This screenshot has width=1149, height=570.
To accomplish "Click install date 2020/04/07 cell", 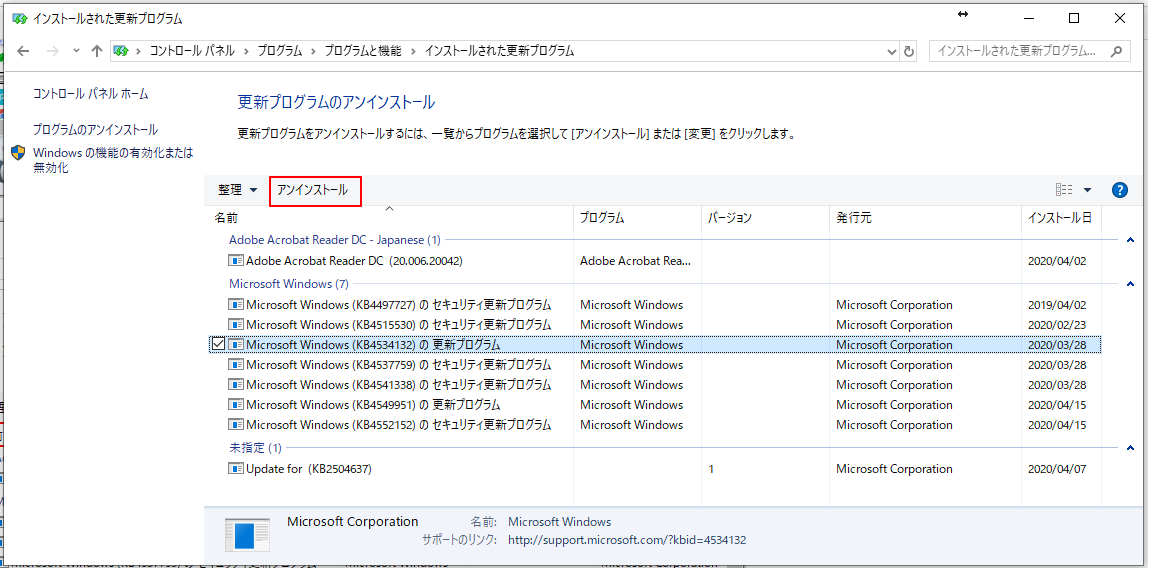I will [x=1057, y=469].
